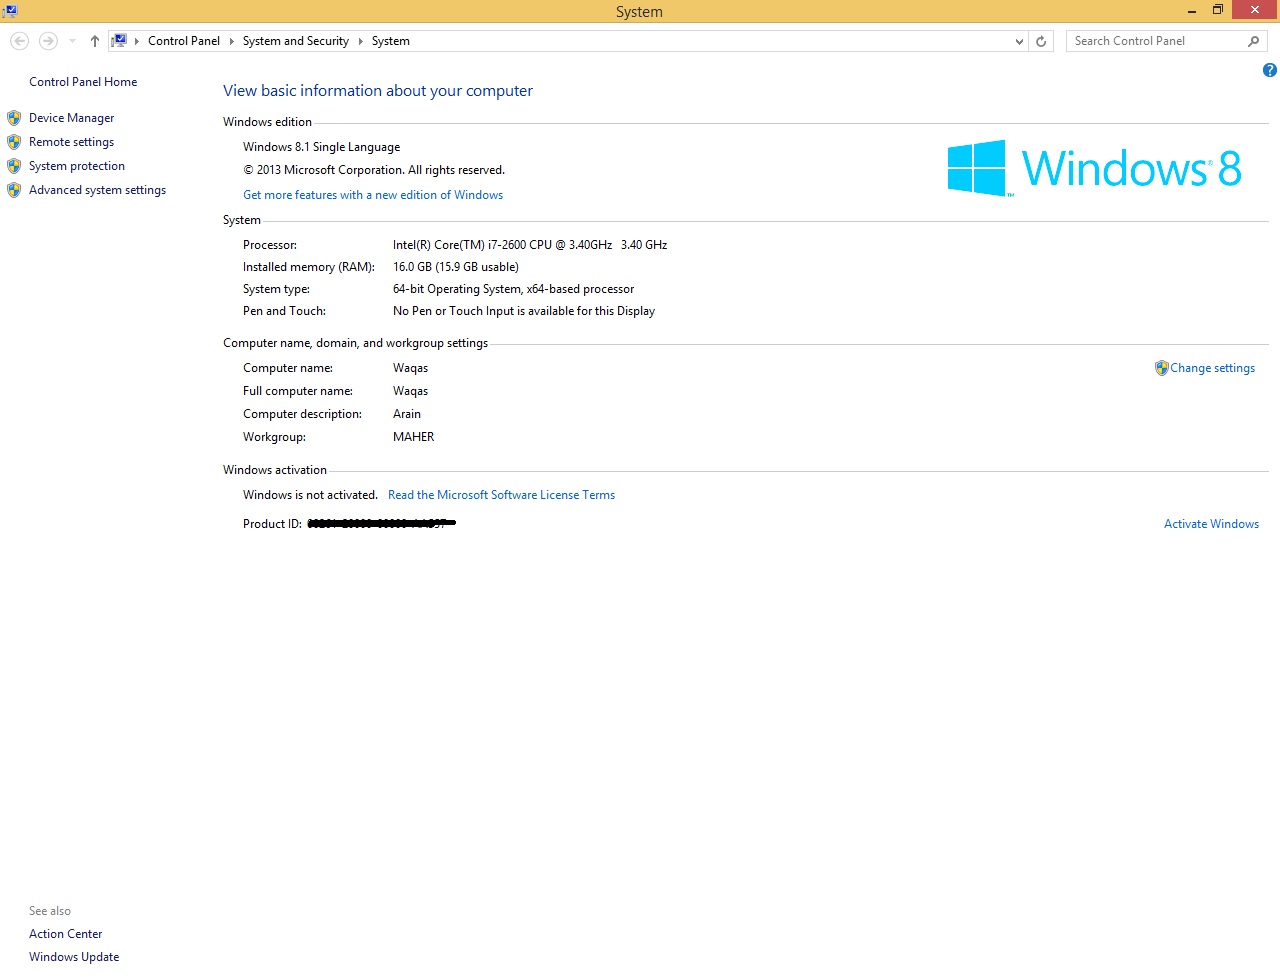Open Device Manager link

pos(71,118)
